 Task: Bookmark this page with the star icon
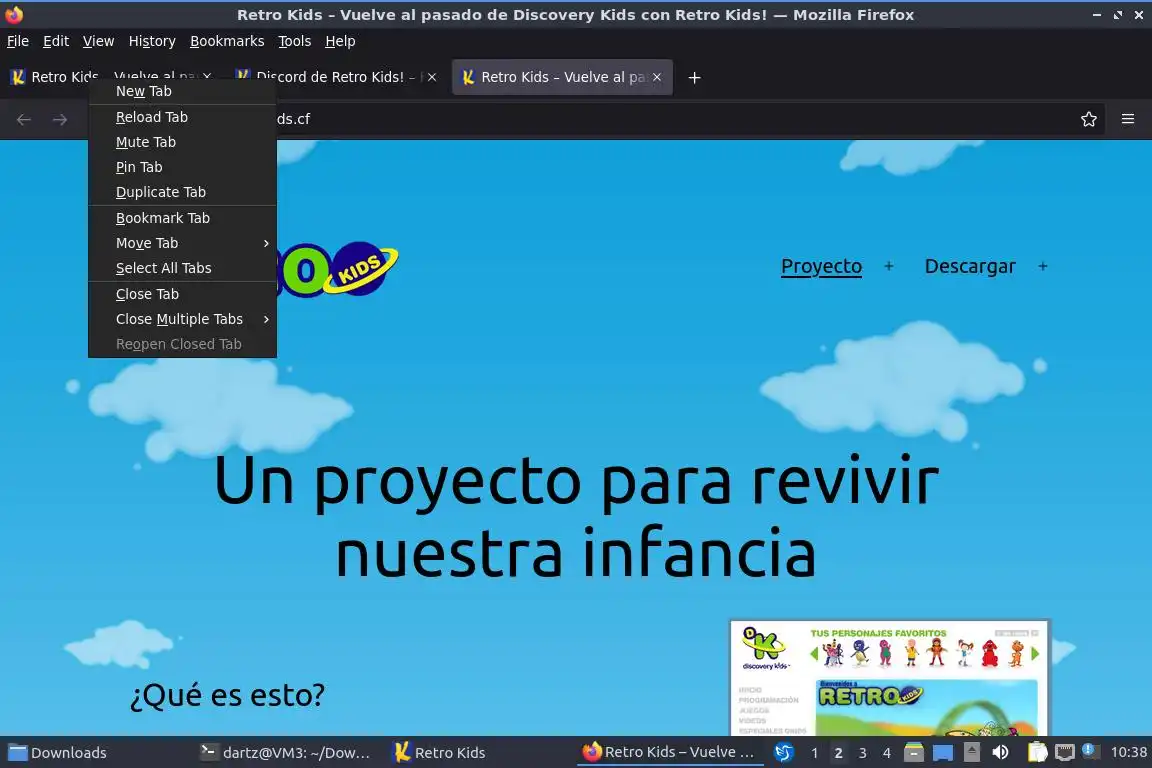1089,119
